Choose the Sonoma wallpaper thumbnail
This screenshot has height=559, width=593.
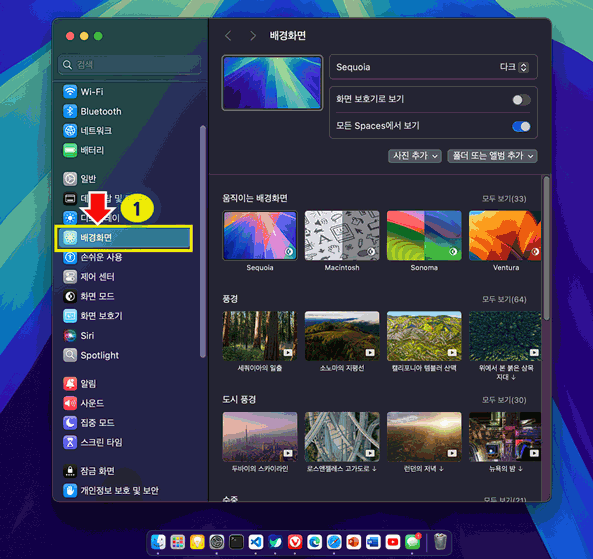point(424,236)
